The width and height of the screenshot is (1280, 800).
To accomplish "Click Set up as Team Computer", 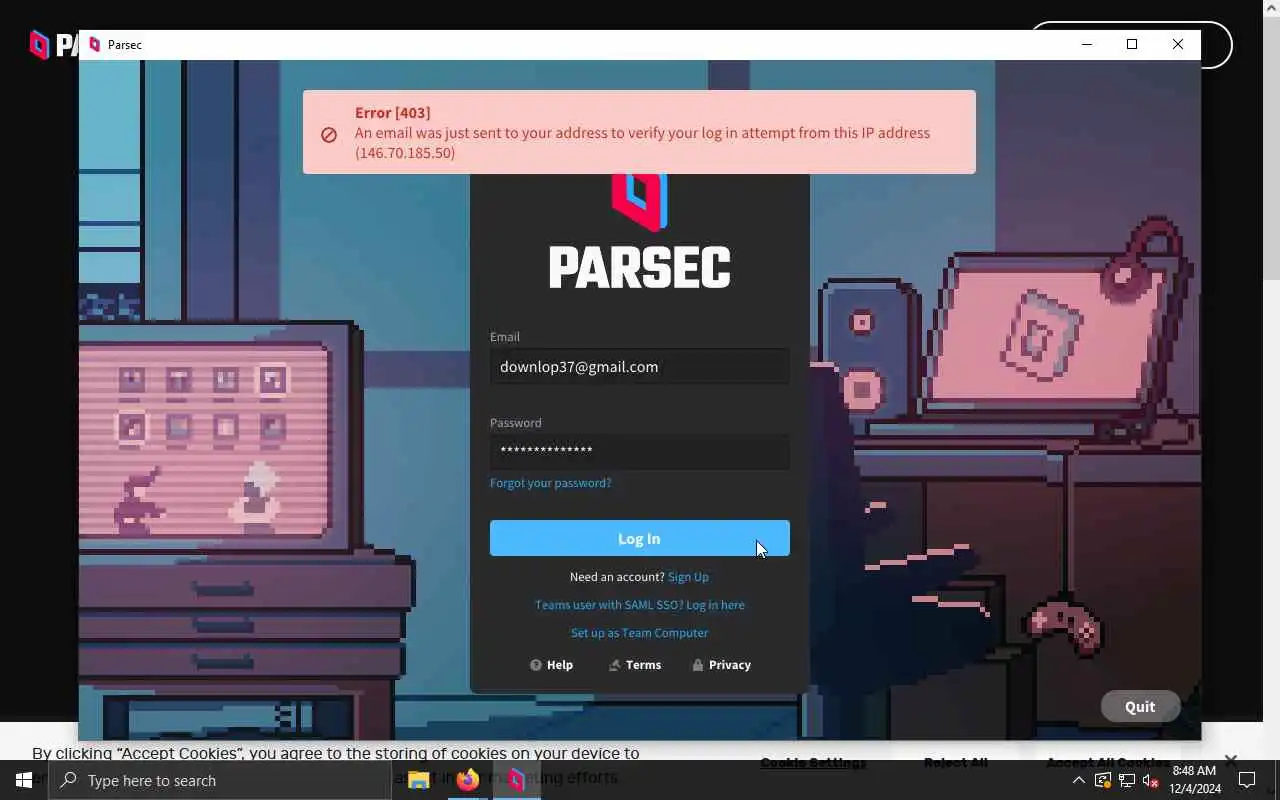I will click(x=639, y=633).
